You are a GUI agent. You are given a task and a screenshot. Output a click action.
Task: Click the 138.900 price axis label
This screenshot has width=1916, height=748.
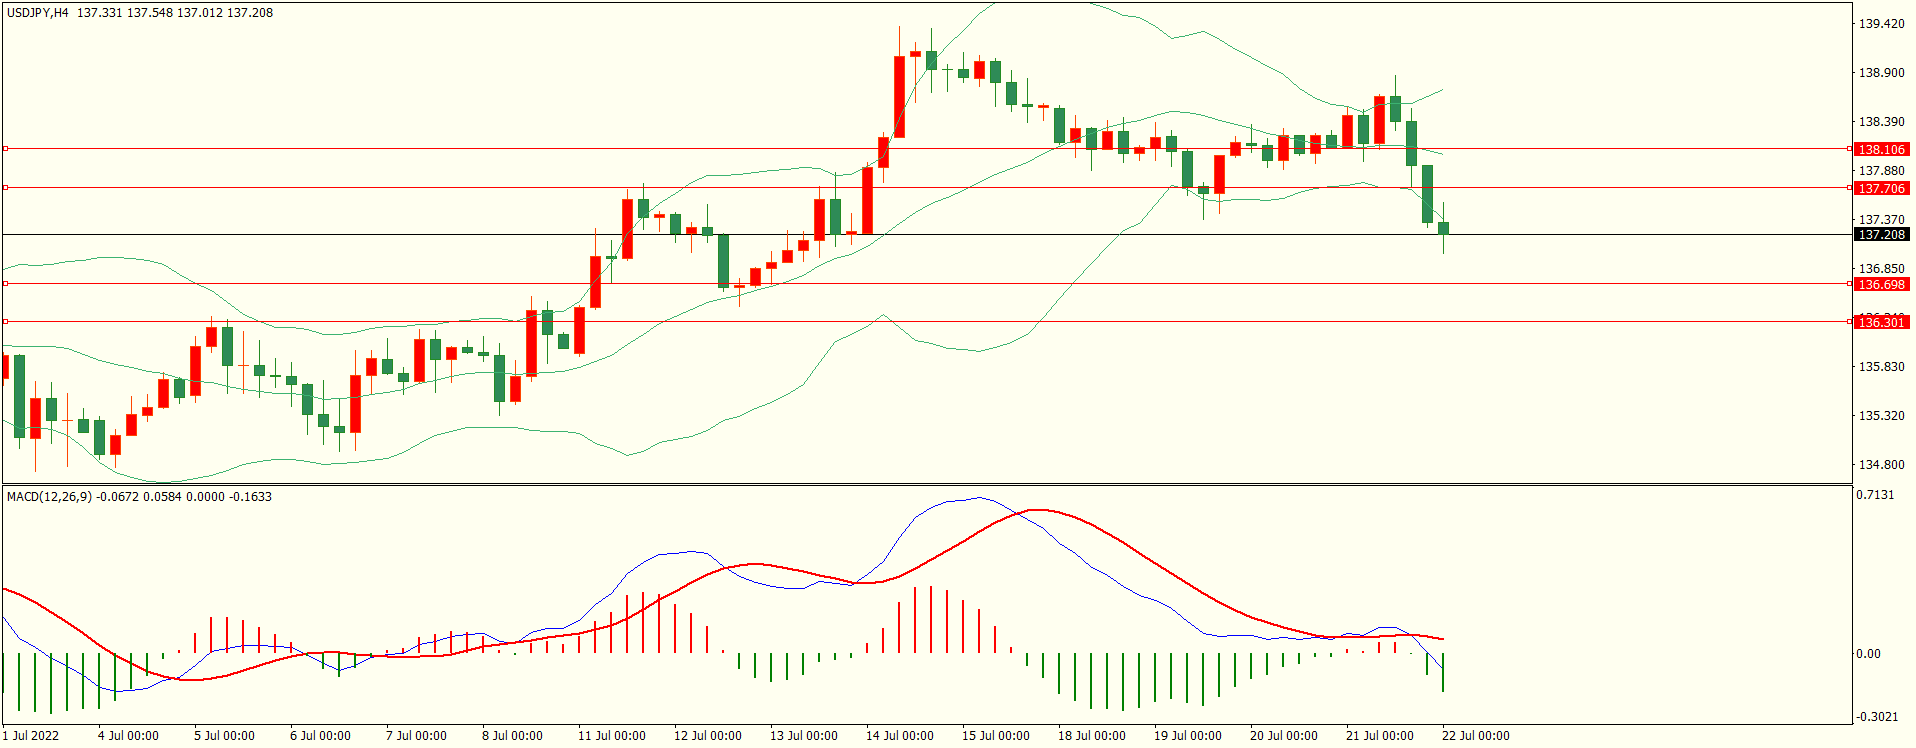[x=1881, y=73]
